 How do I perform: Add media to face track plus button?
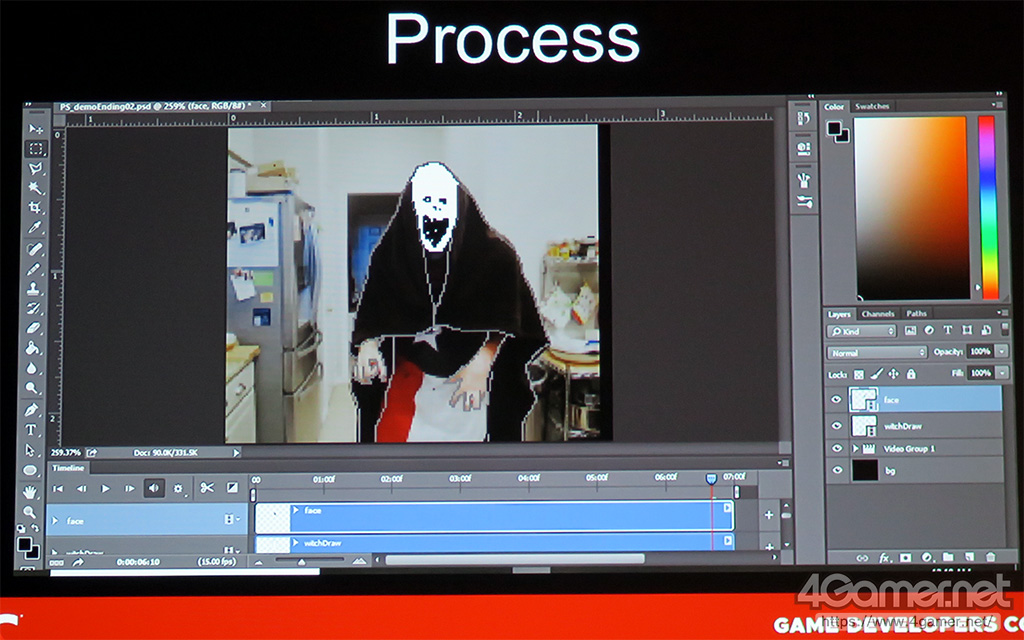769,515
